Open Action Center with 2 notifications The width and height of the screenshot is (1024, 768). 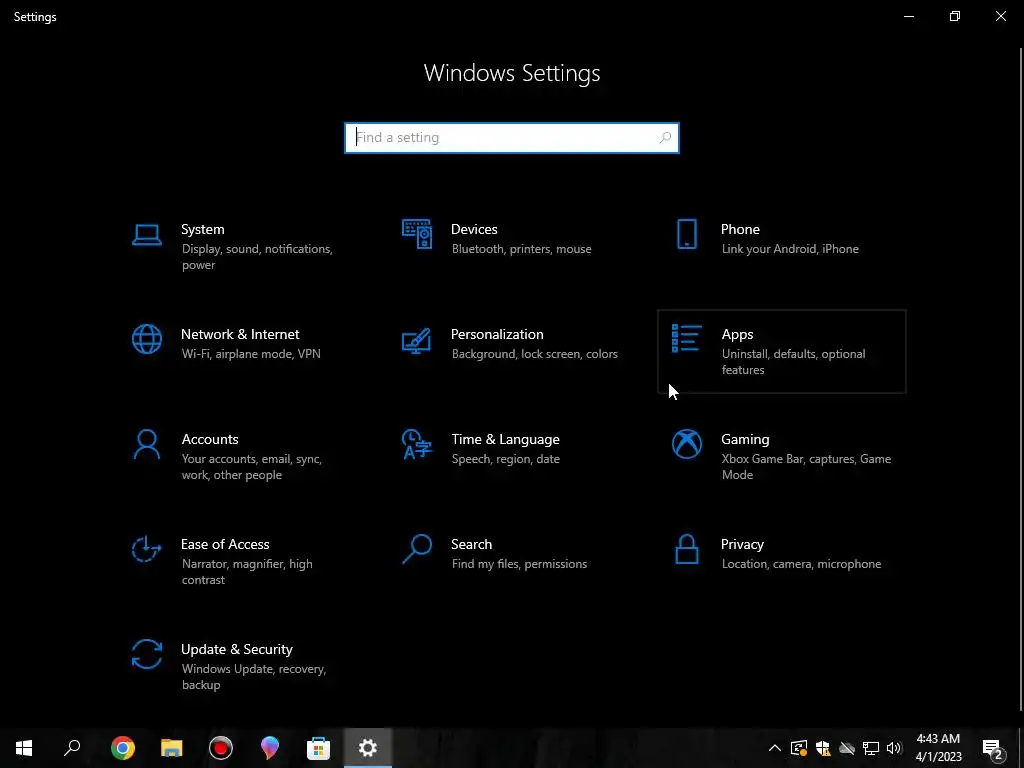point(993,748)
